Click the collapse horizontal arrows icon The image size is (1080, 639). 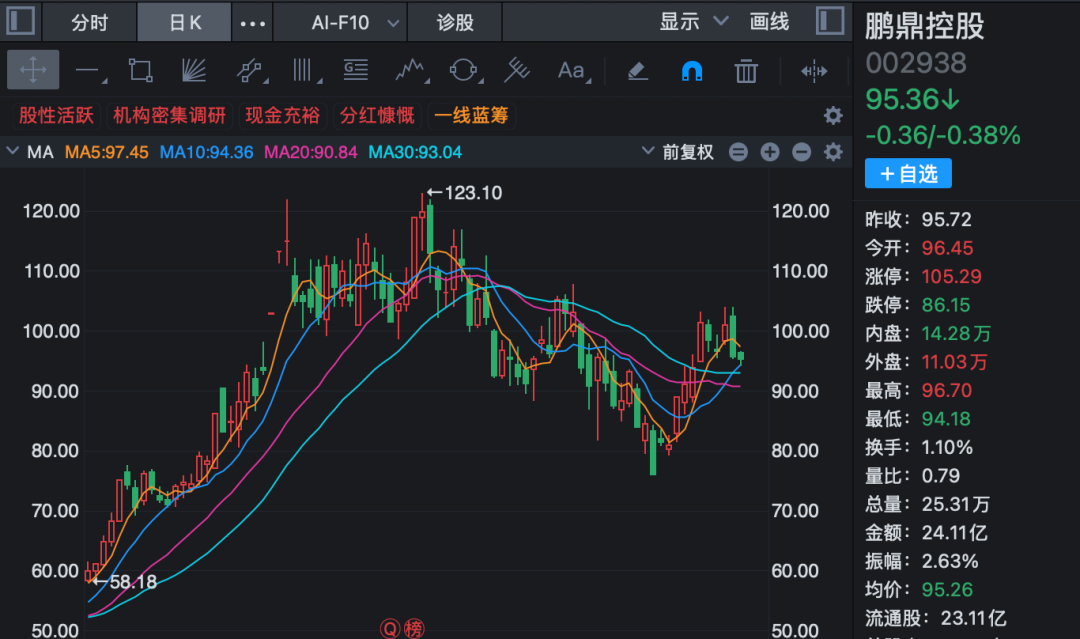coord(813,70)
